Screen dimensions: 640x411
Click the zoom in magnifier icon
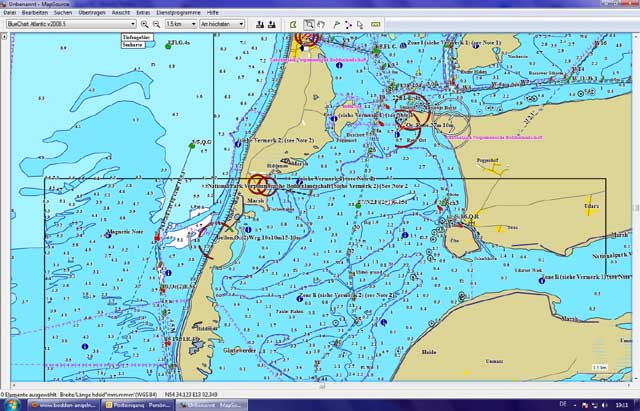point(144,22)
